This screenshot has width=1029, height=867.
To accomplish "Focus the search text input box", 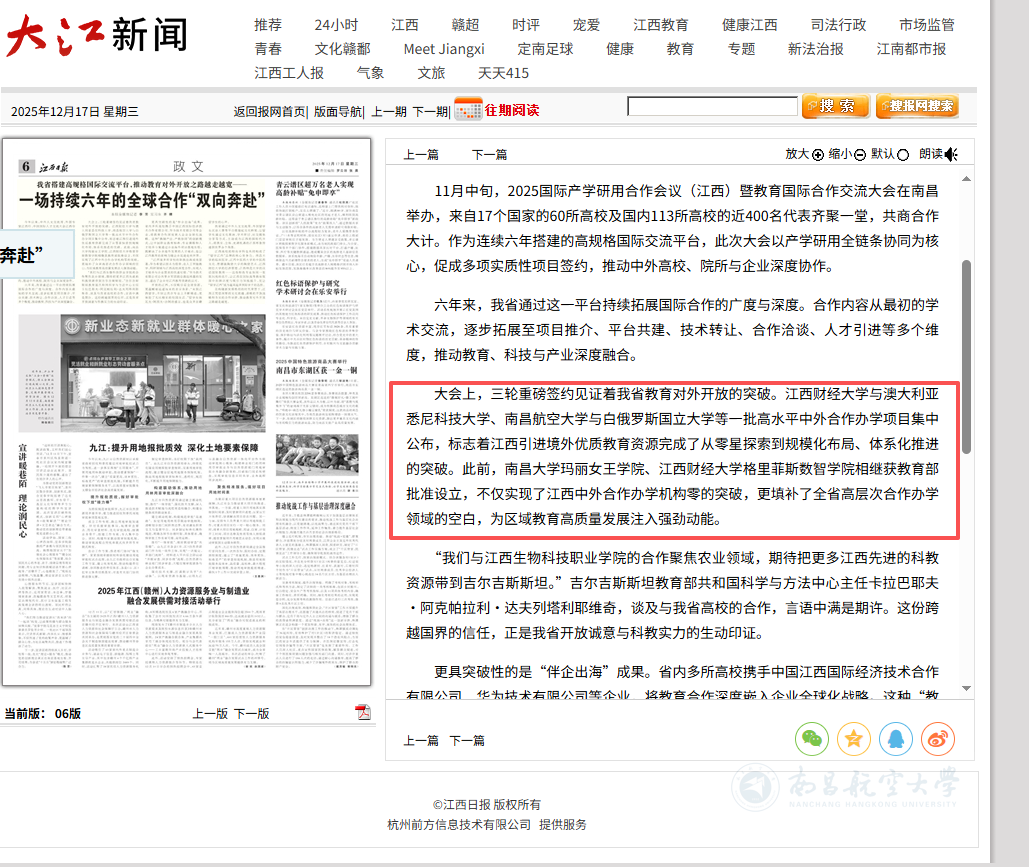I will [712, 106].
